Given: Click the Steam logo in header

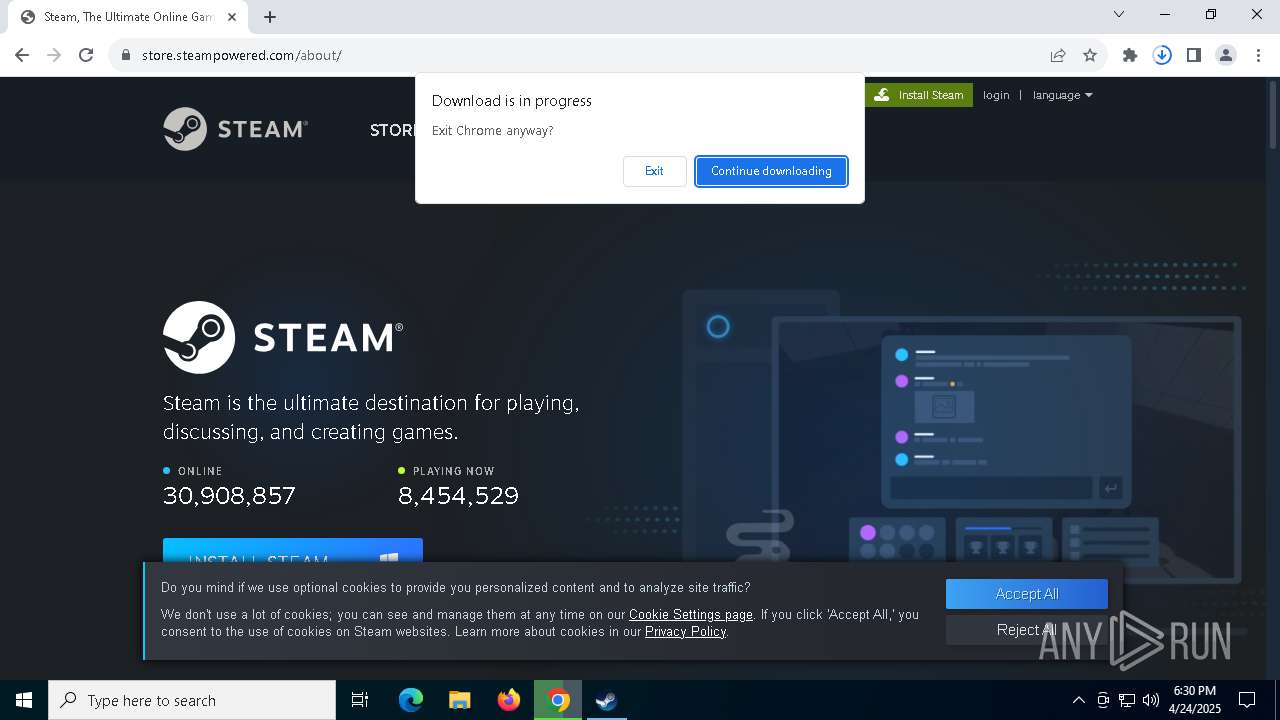Looking at the screenshot, I should coord(235,129).
